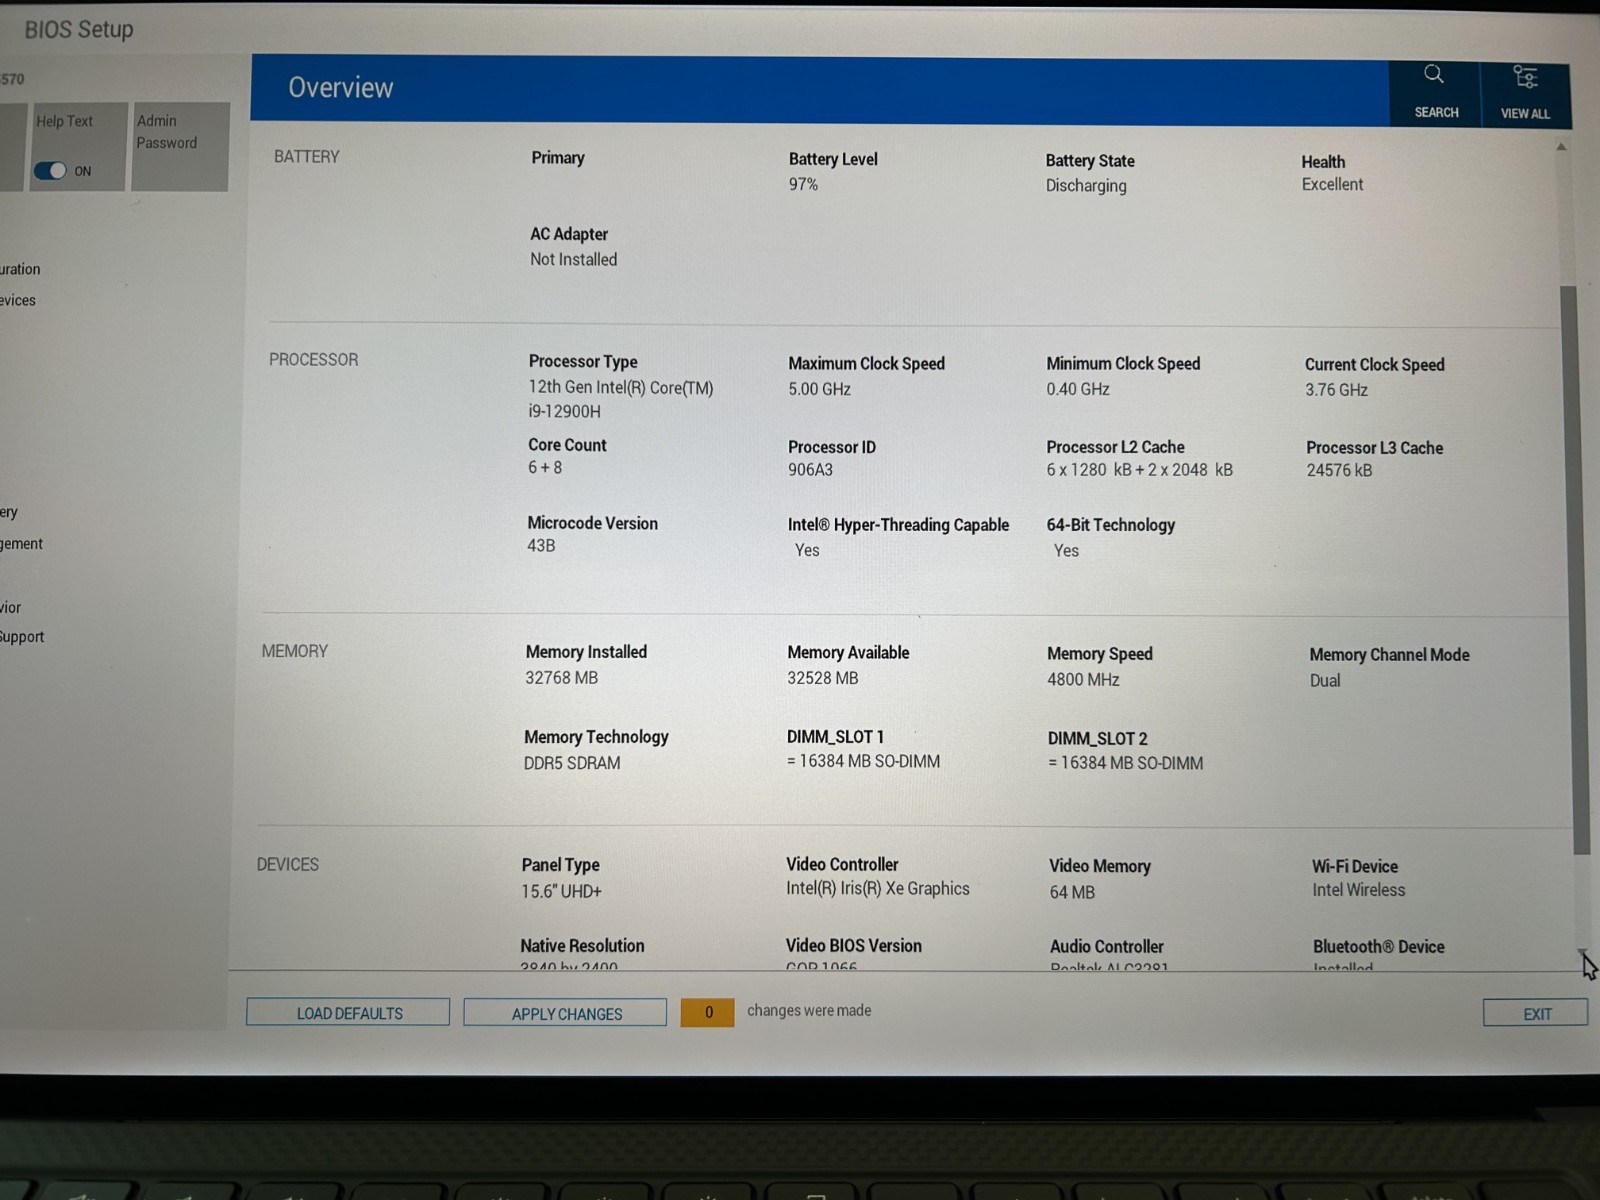Click the processor type i9-12900H text
Image resolution: width=1600 pixels, height=1200 pixels.
click(564, 412)
